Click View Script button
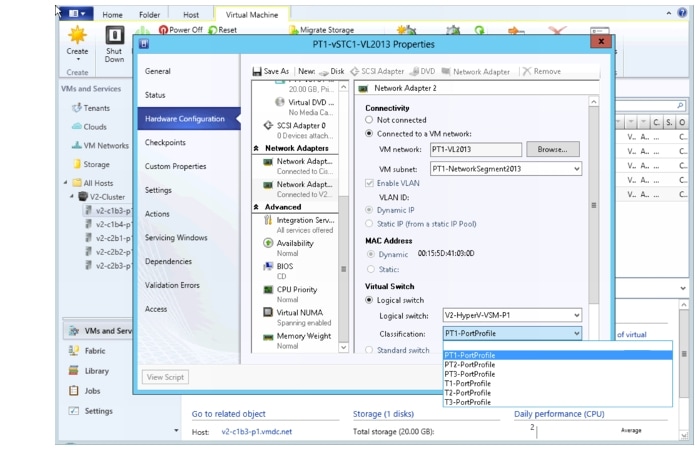Screen dimensions: 697x458 tap(165, 377)
